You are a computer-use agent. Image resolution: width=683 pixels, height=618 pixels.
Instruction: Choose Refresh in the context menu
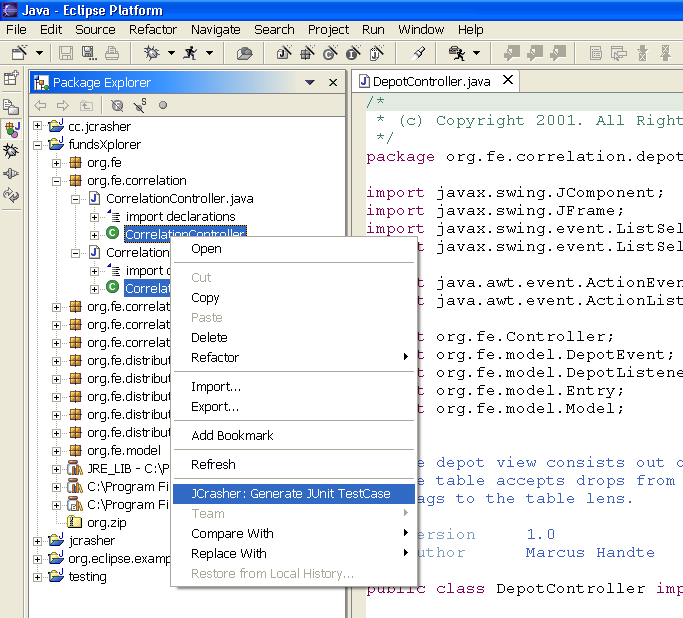pos(294,465)
